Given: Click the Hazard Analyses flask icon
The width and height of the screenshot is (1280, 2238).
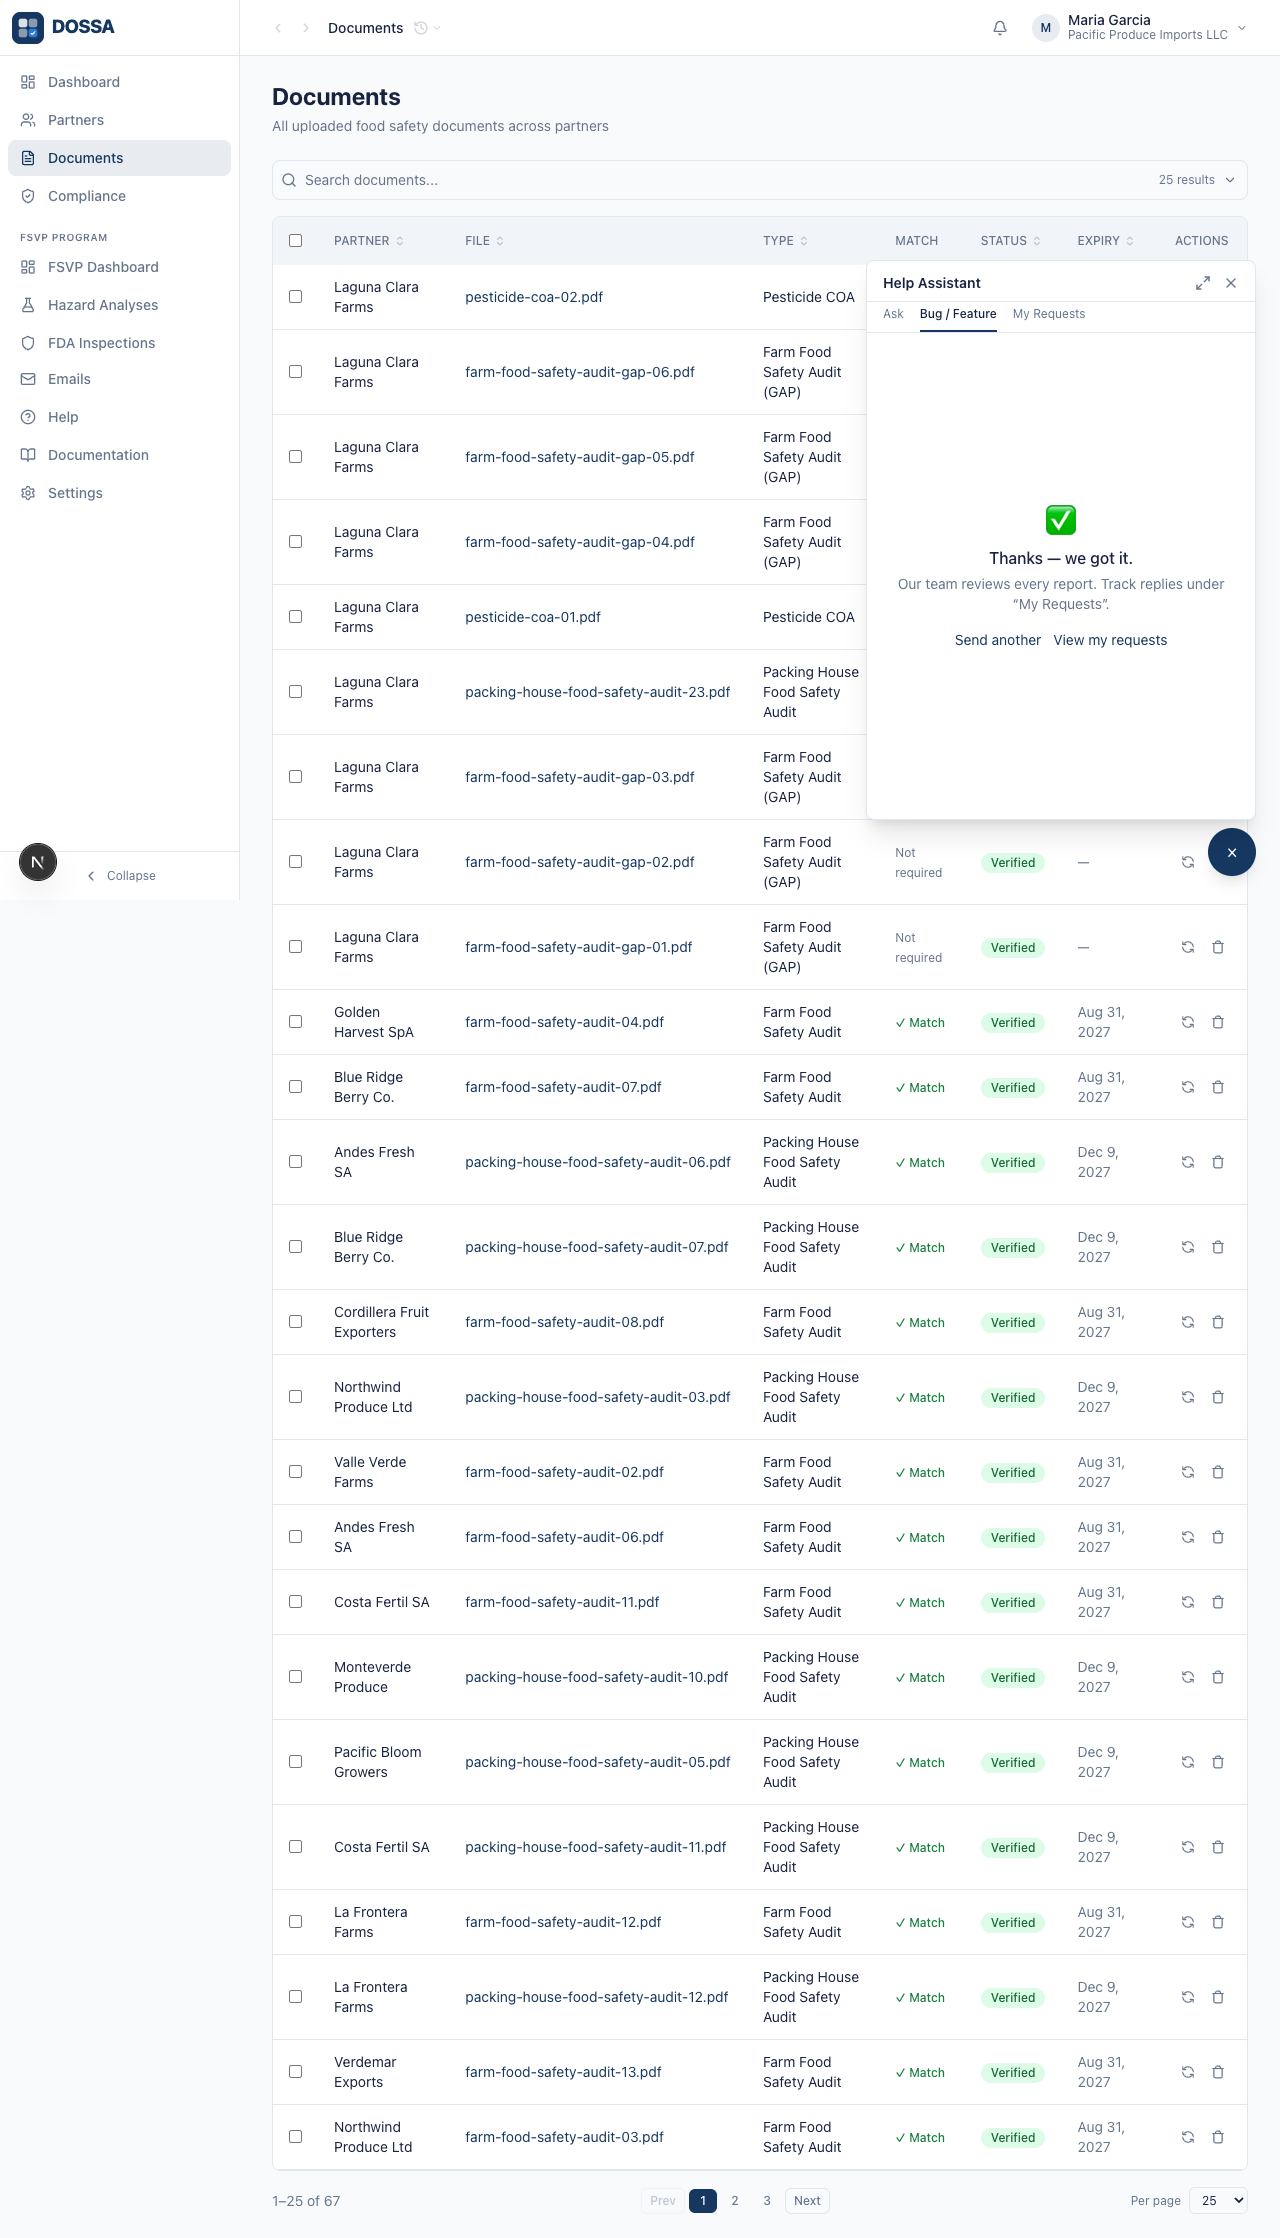Looking at the screenshot, I should [28, 305].
